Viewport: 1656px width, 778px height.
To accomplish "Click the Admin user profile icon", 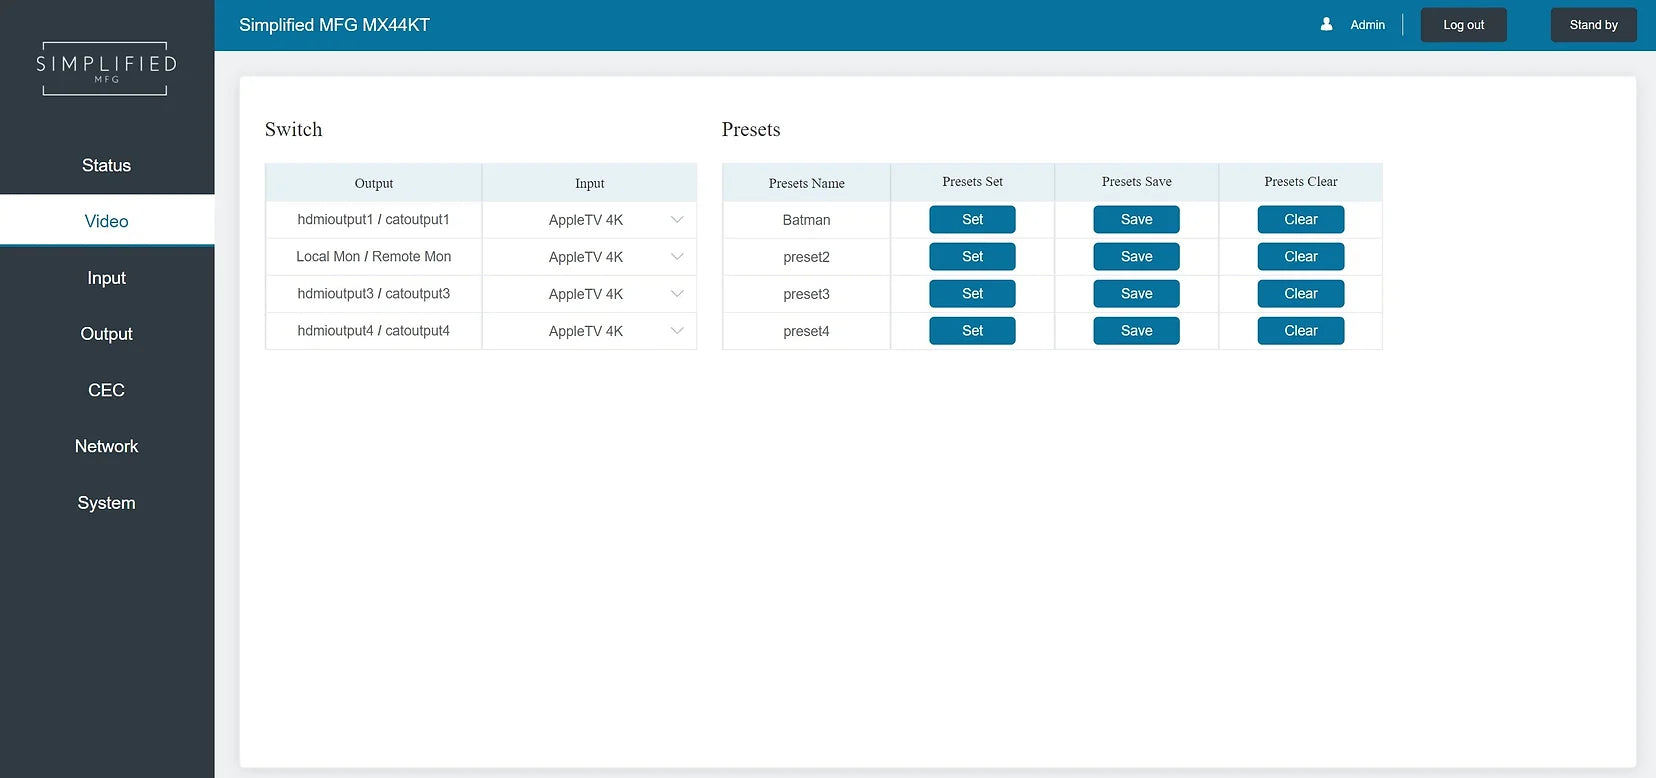I will tap(1326, 24).
